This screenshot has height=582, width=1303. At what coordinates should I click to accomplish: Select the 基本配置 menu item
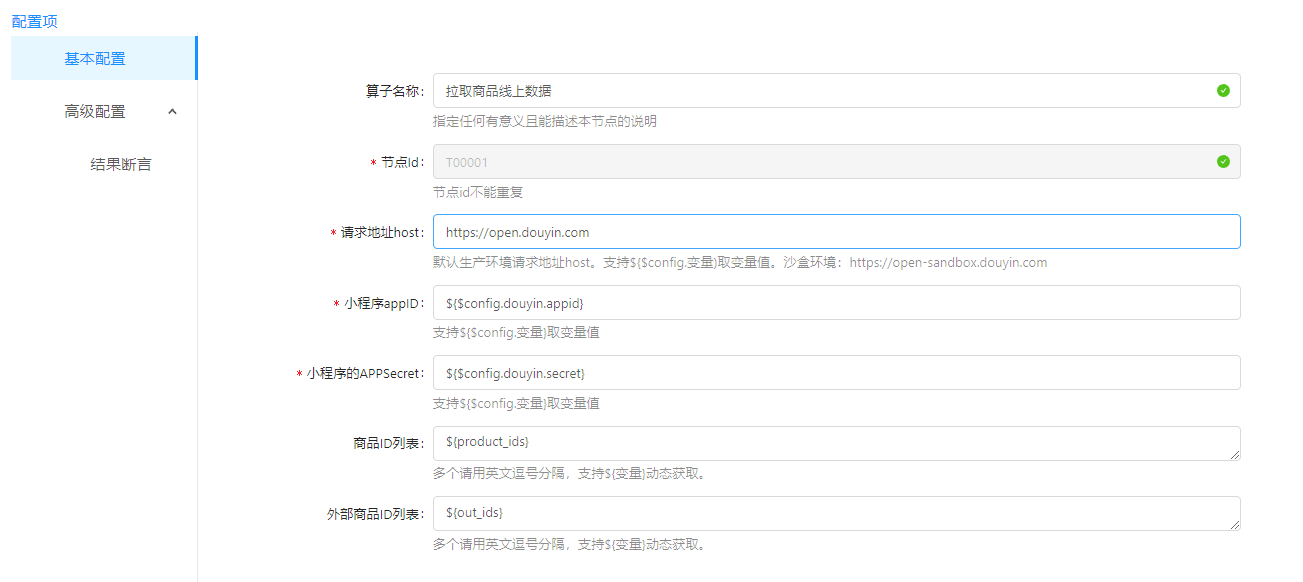[95, 59]
